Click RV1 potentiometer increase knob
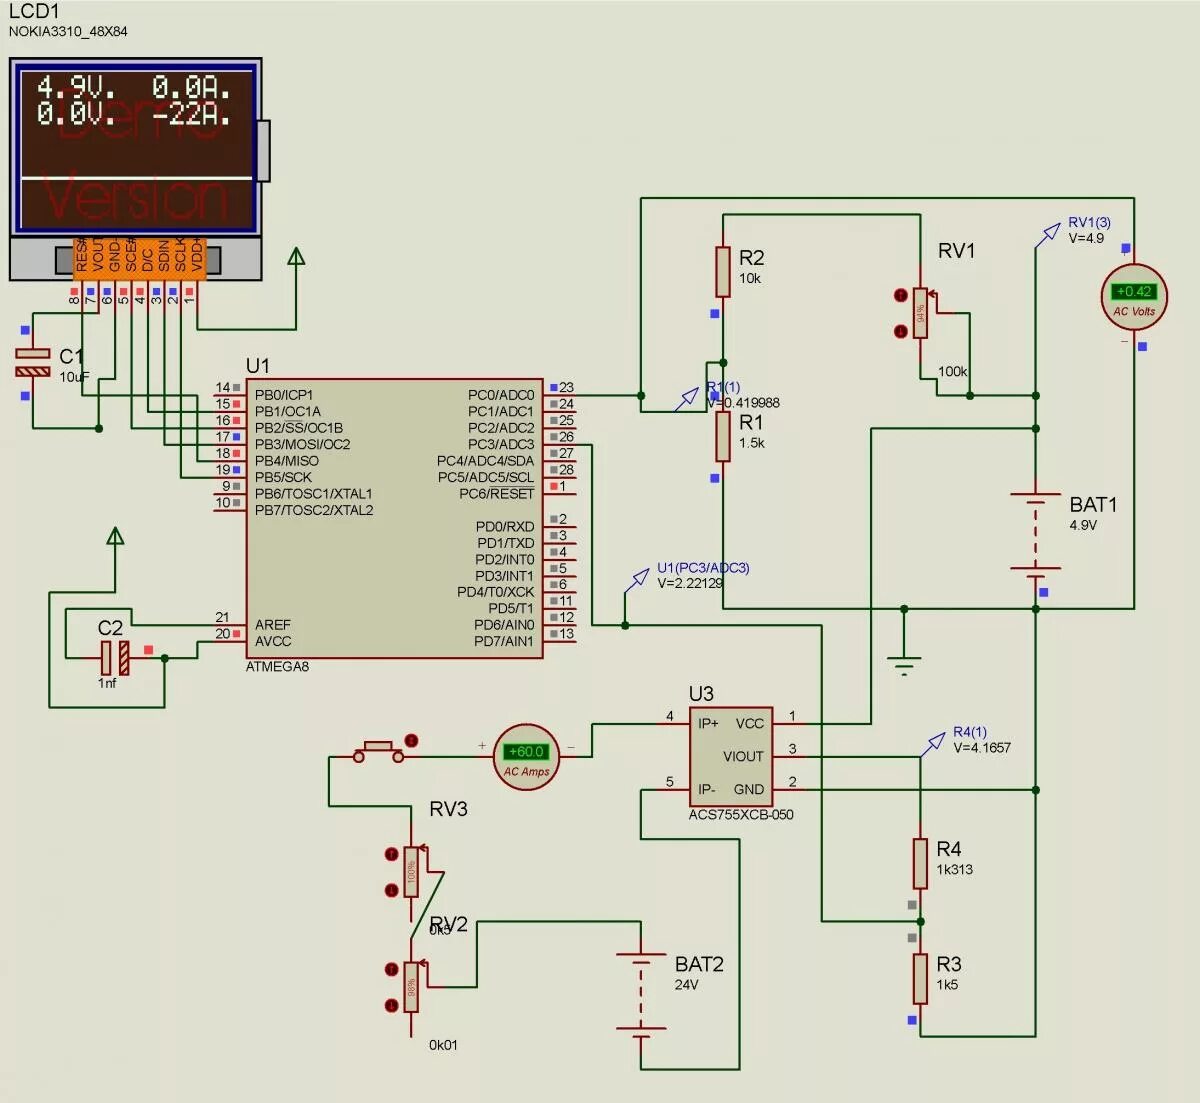 (x=901, y=293)
